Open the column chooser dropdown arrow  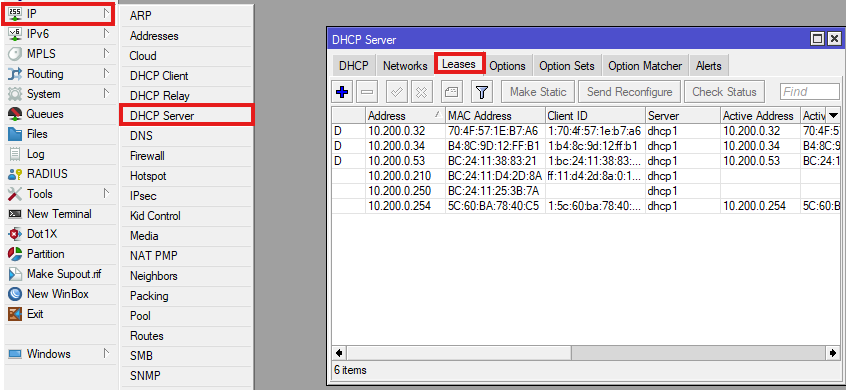834,115
